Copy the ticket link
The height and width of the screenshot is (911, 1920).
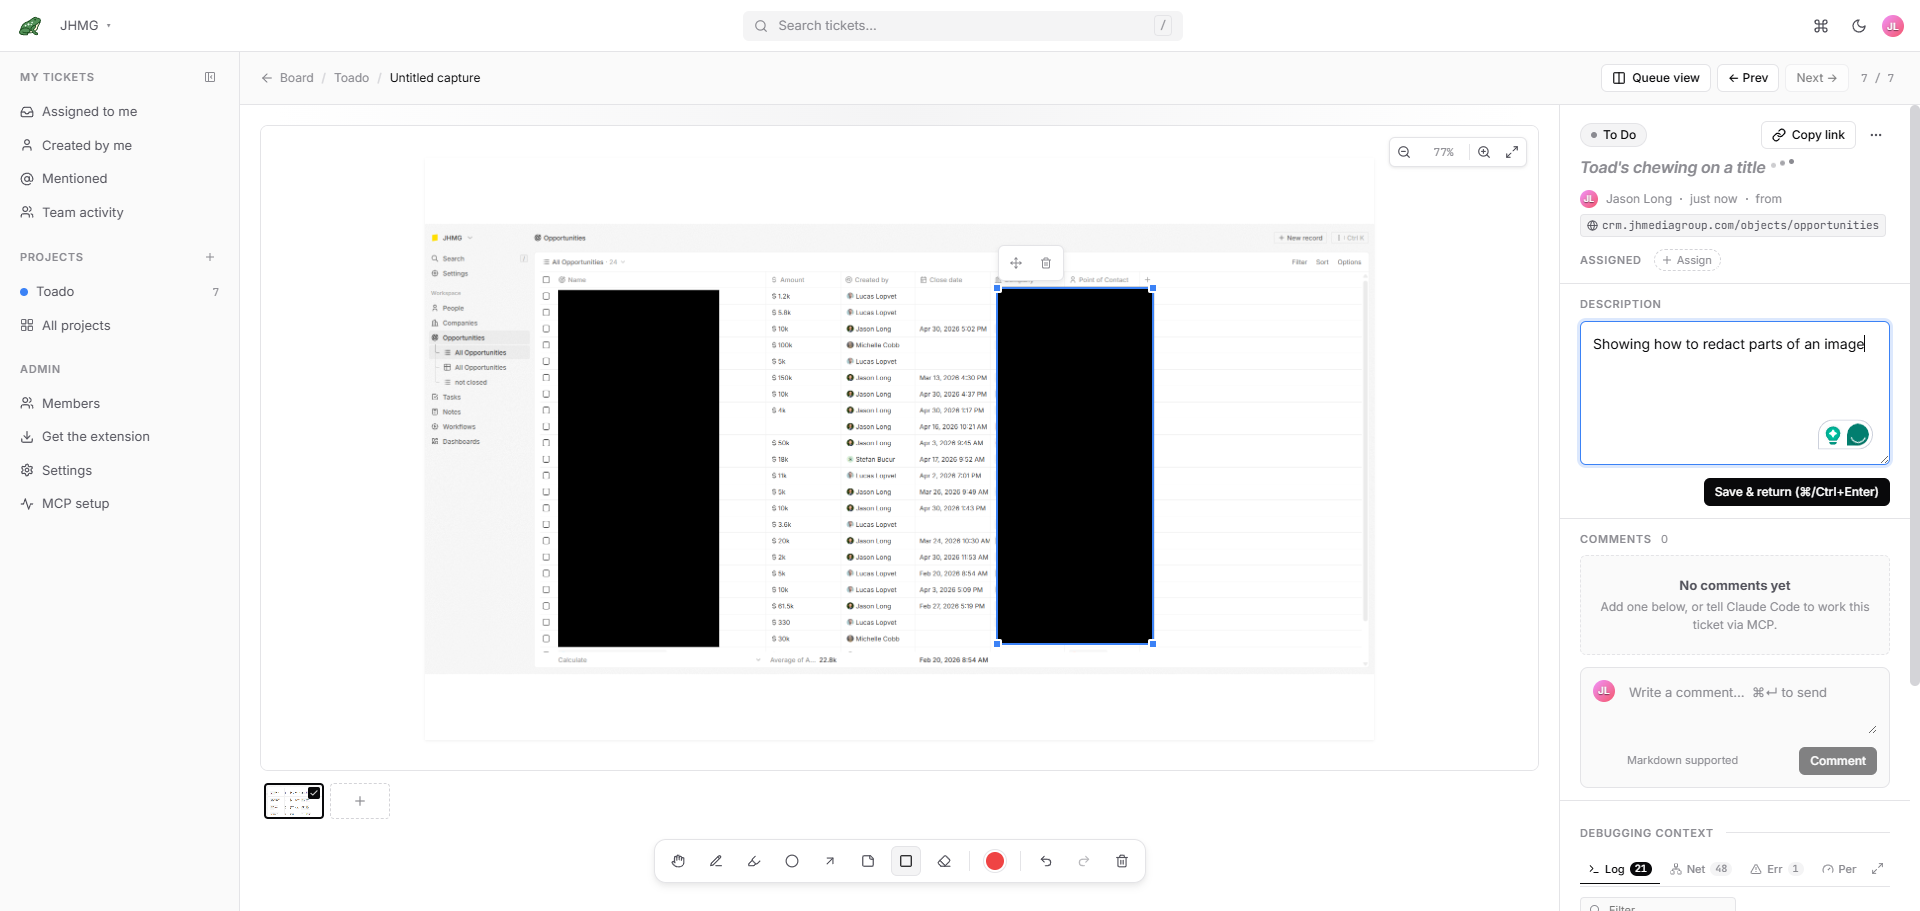click(x=1808, y=135)
